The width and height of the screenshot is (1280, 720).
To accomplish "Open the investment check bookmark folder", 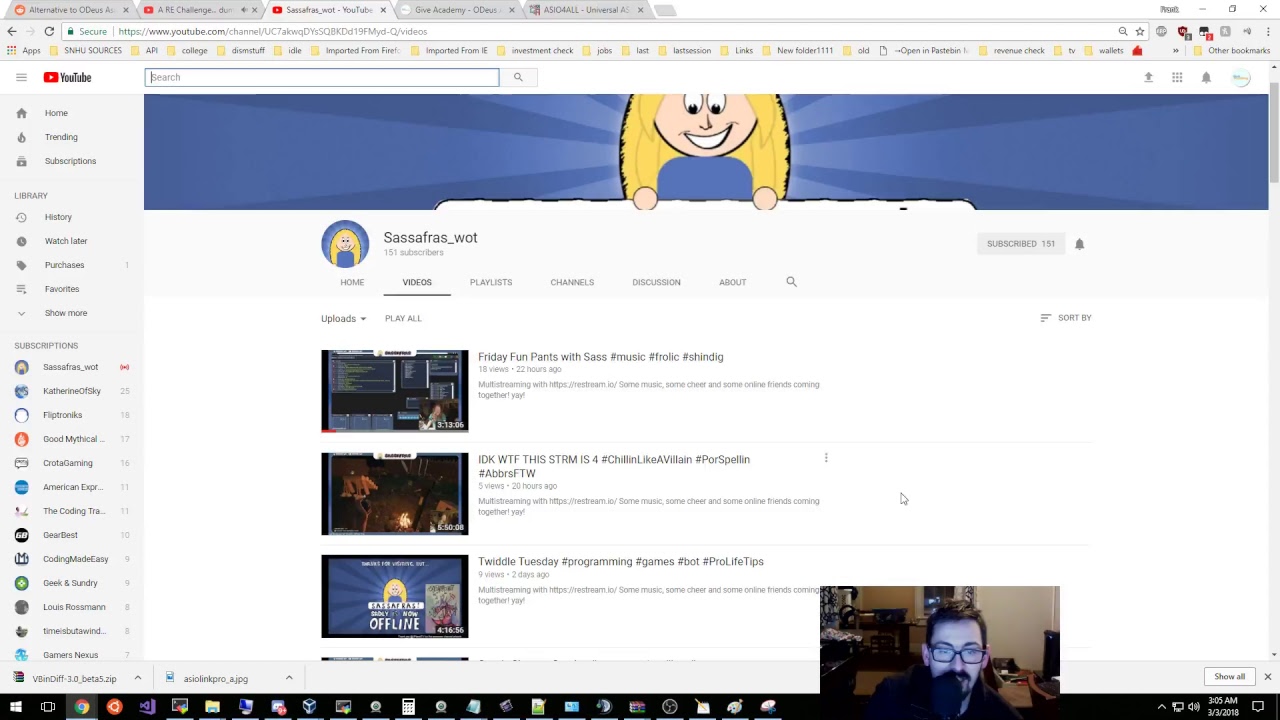I will tap(535, 51).
